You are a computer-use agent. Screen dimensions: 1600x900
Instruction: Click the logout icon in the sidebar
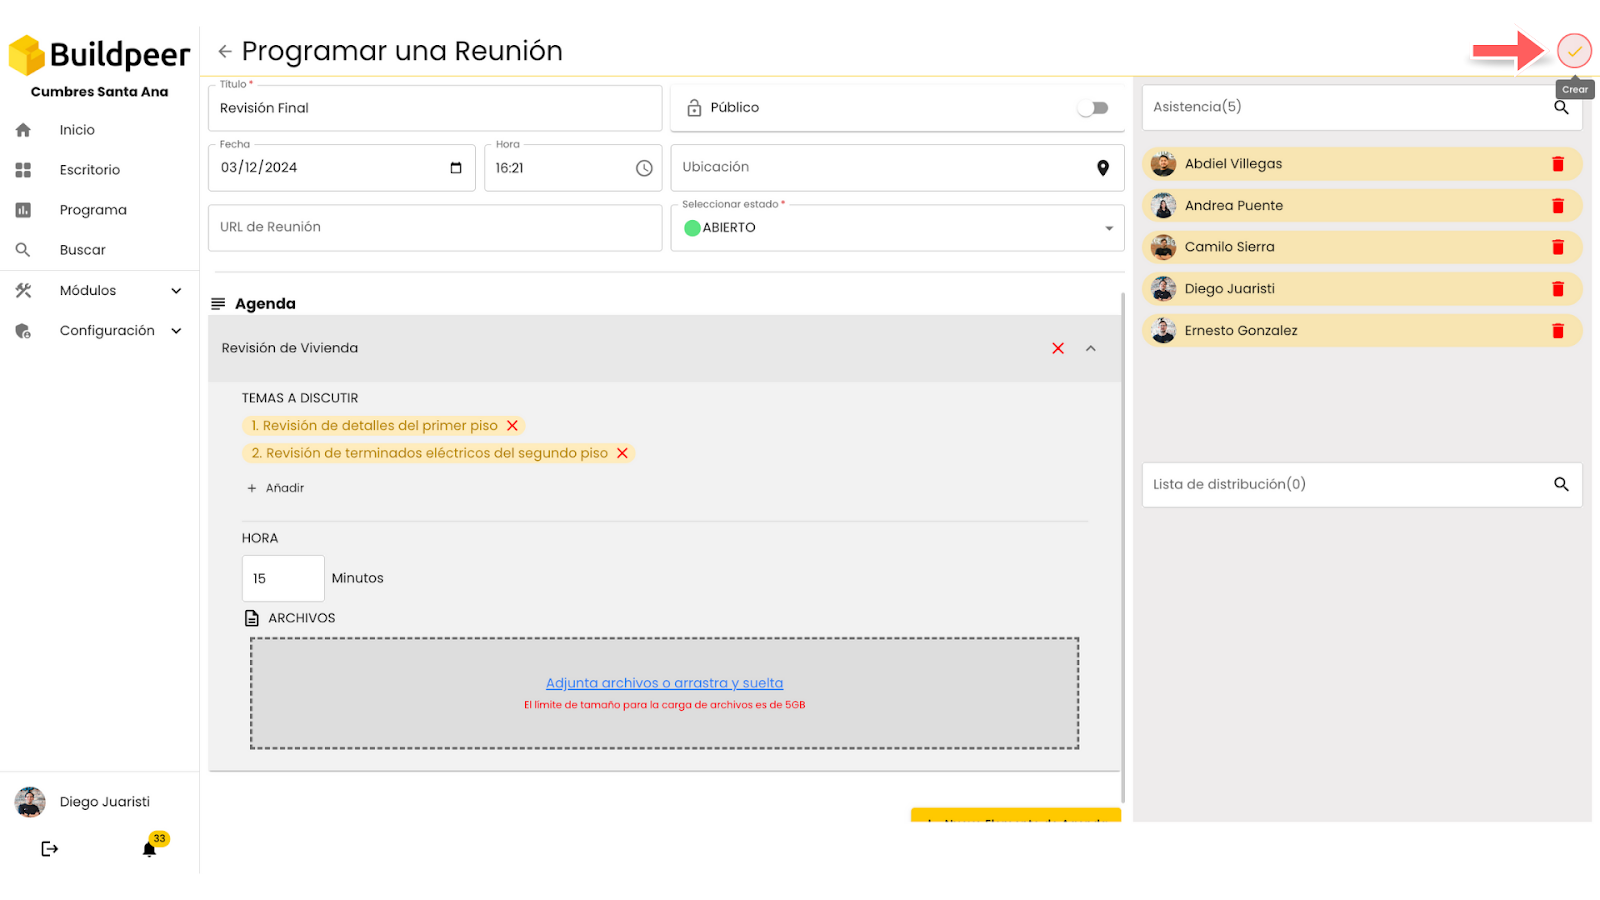(49, 849)
